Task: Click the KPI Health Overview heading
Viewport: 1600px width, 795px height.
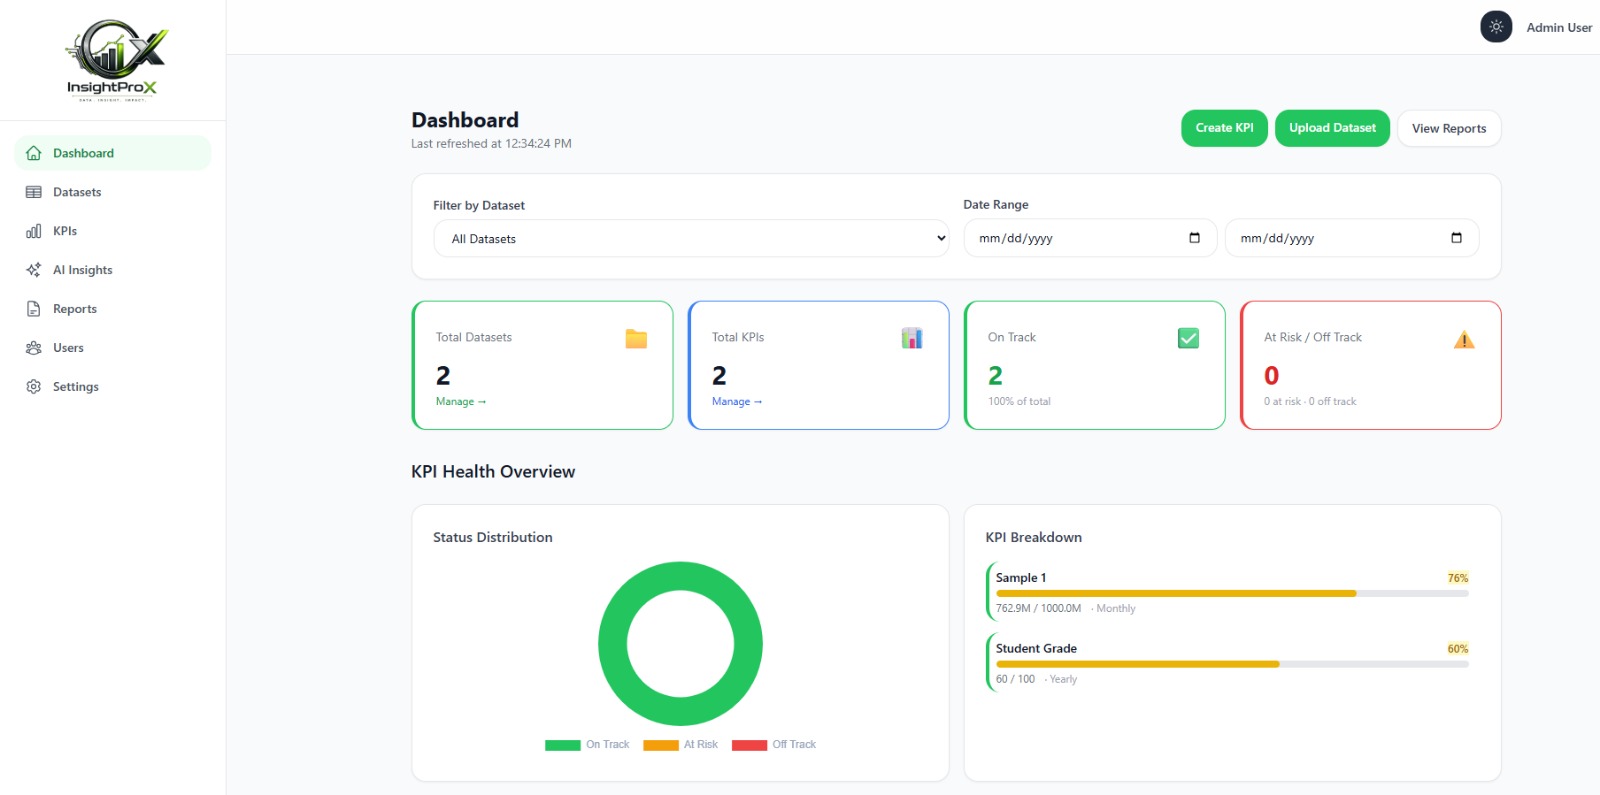Action: pos(493,472)
